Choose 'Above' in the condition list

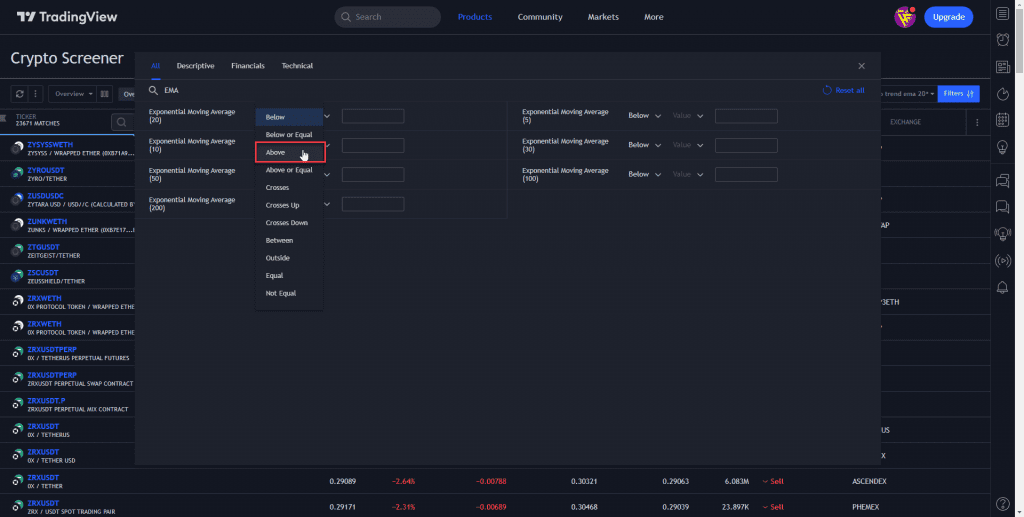tap(289, 152)
